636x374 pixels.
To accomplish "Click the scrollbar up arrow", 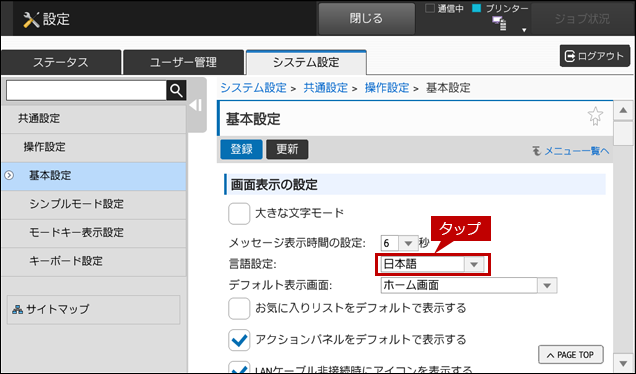I will pos(623,111).
